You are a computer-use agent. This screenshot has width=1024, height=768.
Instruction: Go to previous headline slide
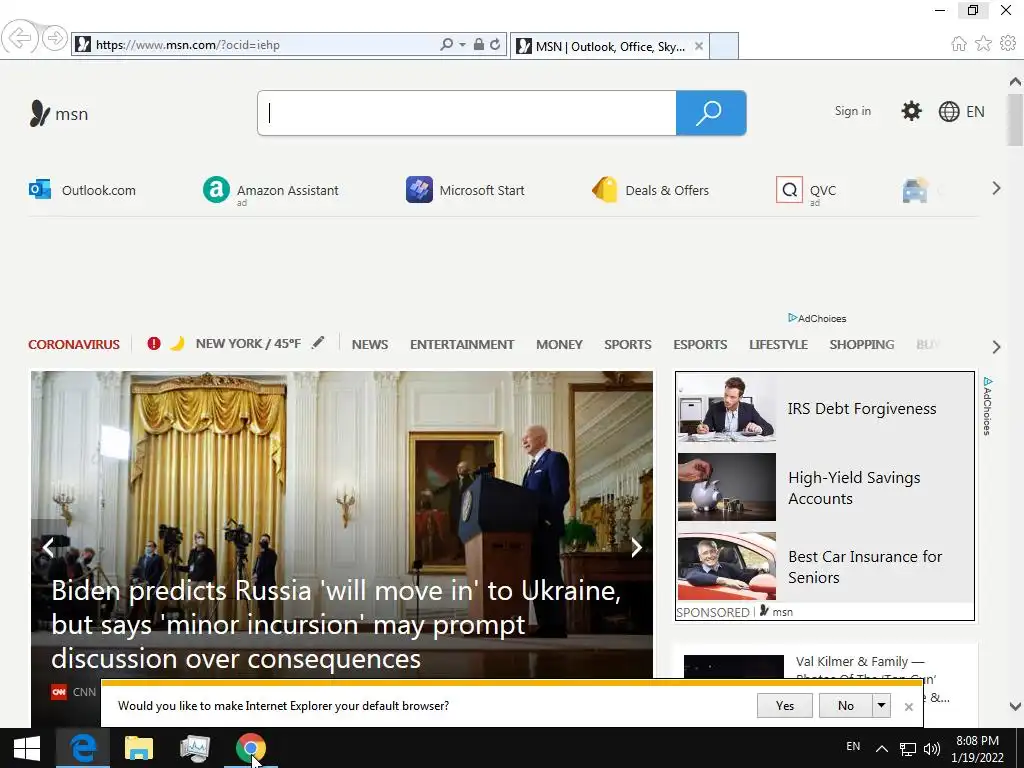pos(48,547)
